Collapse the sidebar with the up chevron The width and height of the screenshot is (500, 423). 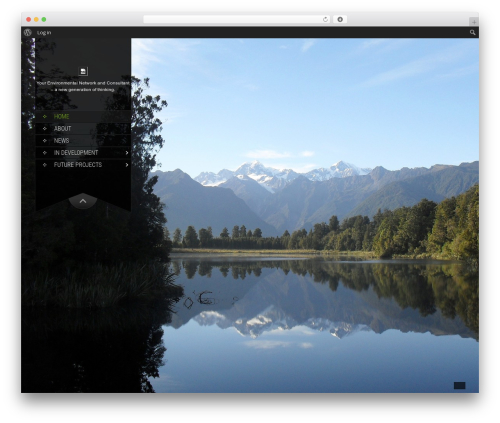click(x=83, y=201)
